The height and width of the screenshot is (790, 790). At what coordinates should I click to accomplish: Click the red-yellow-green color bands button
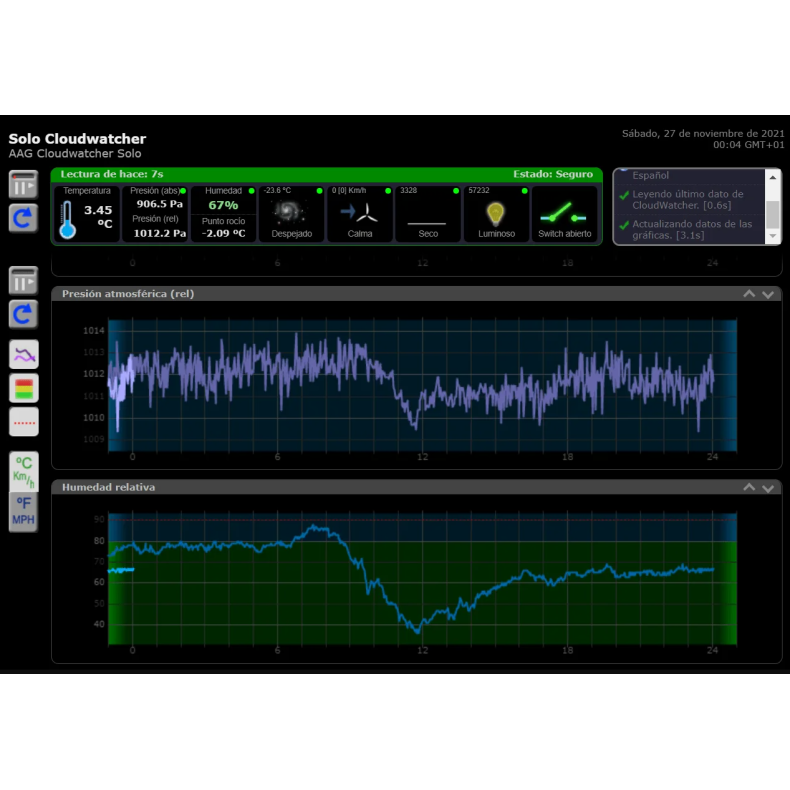tap(23, 387)
